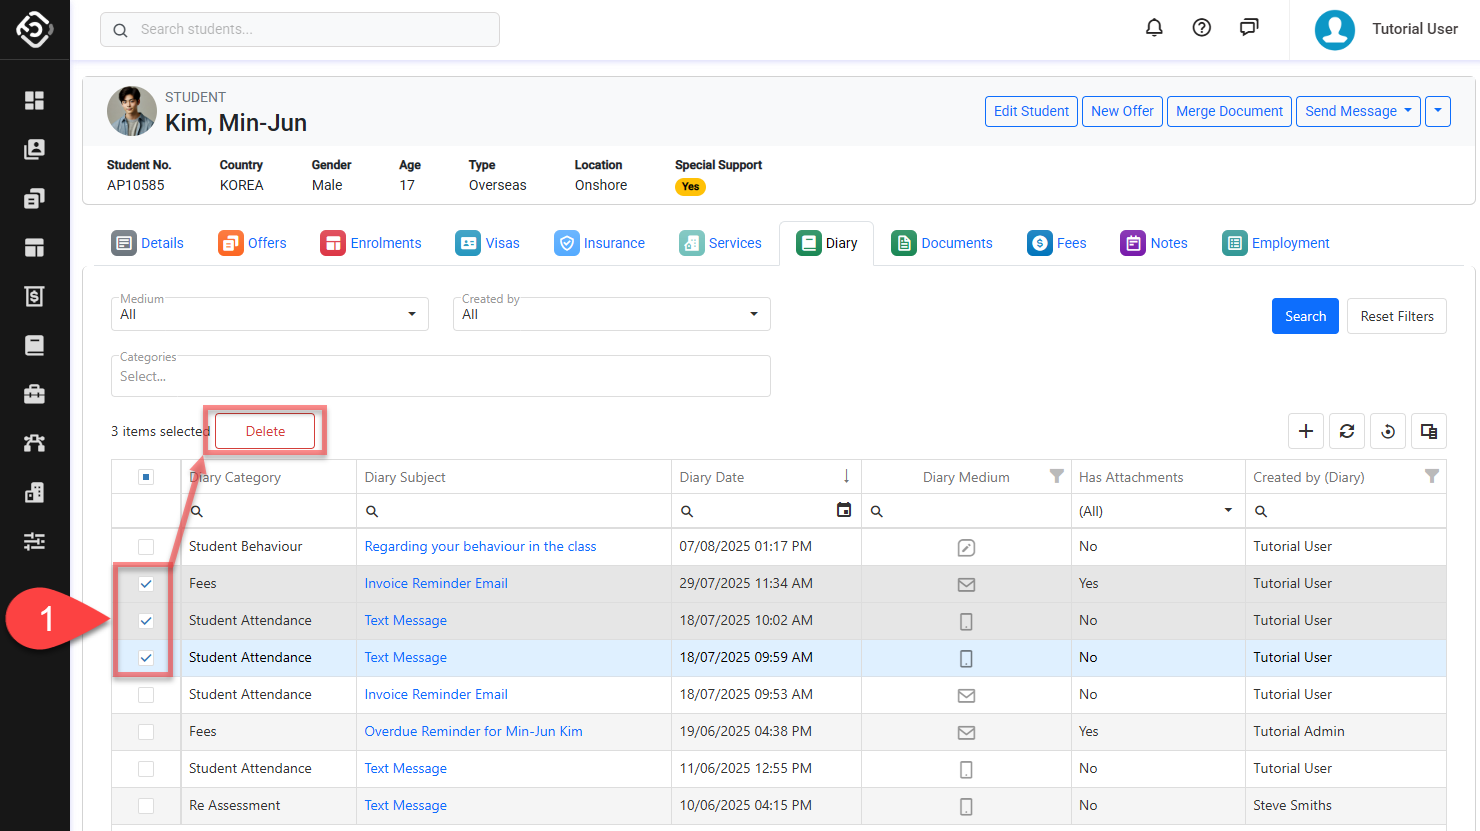Screen dimensions: 1480x831
Task: Click the notifications bell icon
Action: pos(1154,28)
